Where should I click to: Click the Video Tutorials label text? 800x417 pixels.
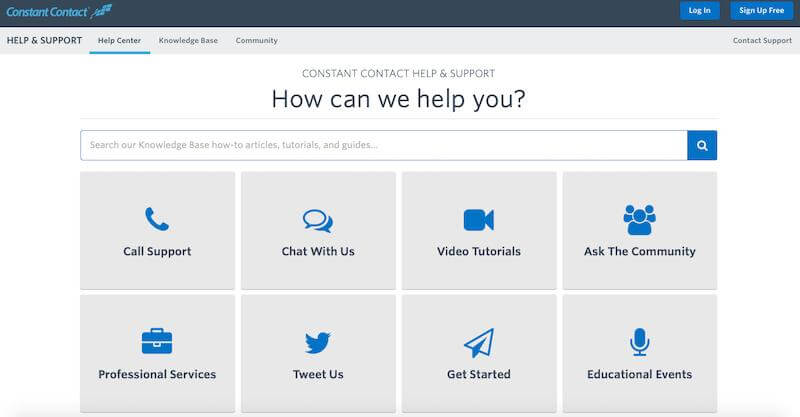coord(479,252)
